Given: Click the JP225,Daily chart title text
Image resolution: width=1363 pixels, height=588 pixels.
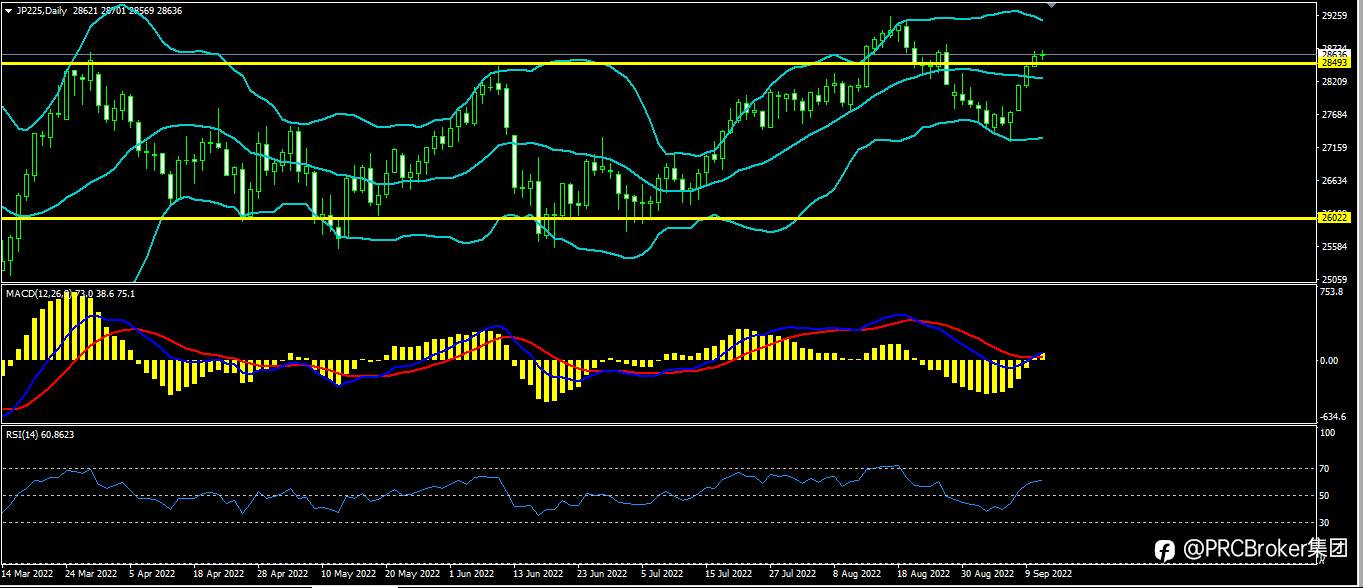Looking at the screenshot, I should (42, 10).
